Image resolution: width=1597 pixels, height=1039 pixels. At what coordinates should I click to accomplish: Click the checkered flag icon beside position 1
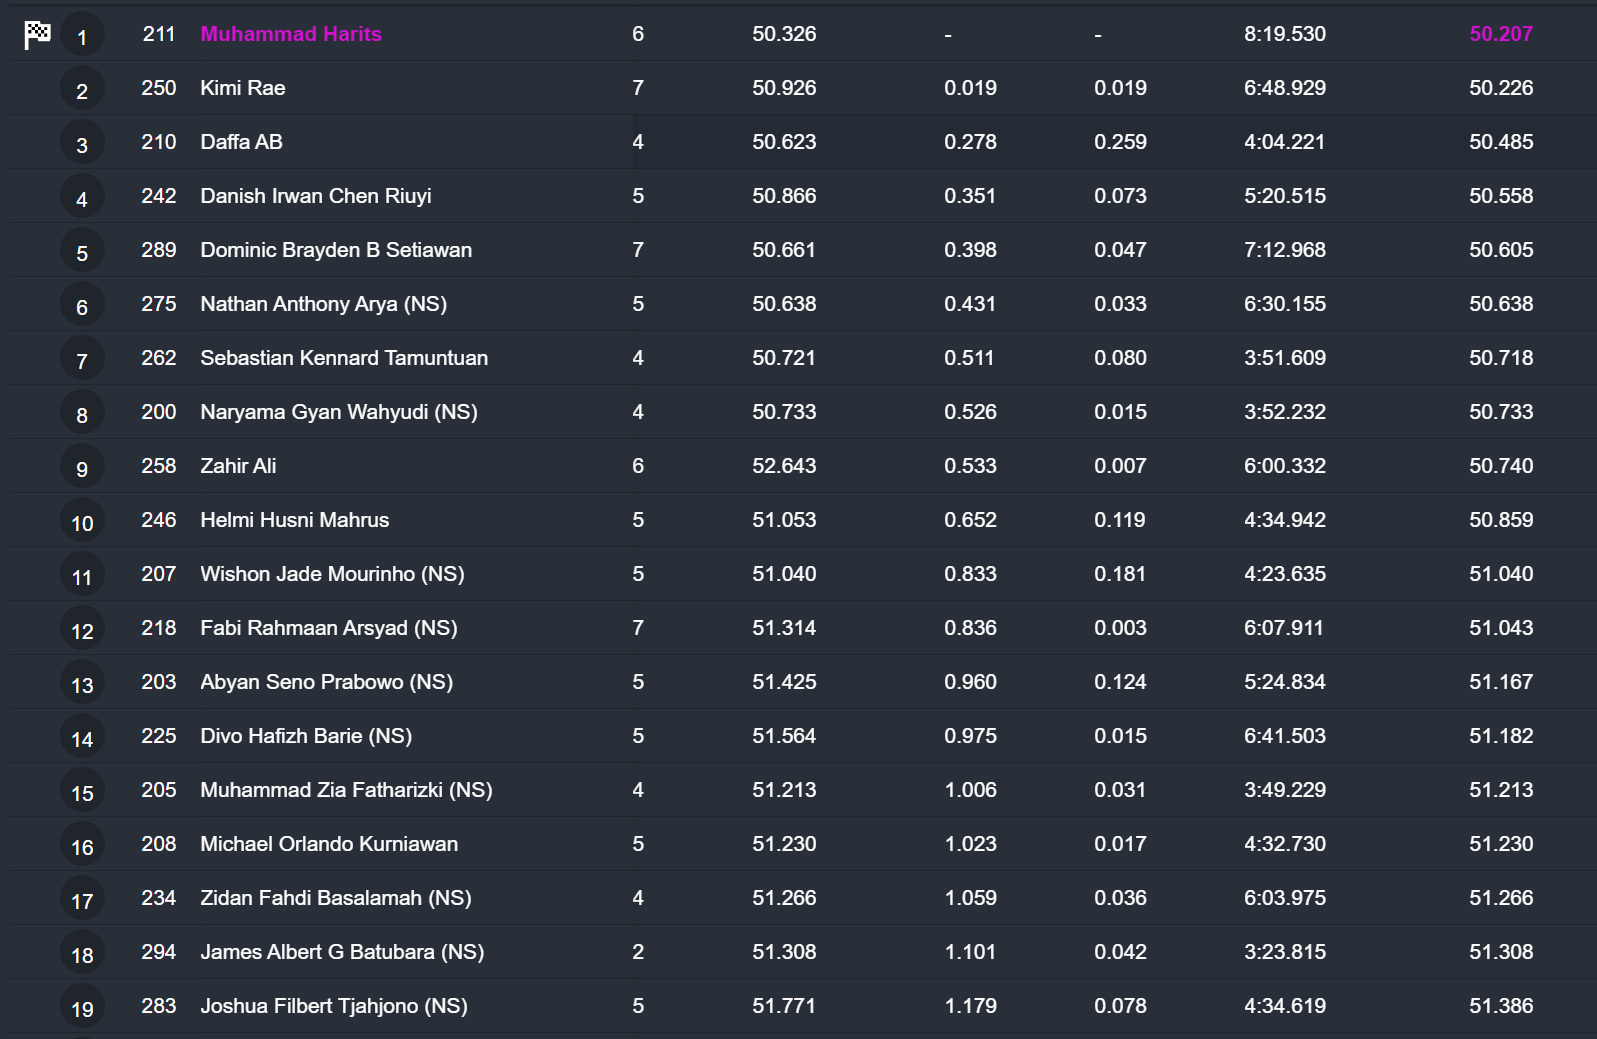pyautogui.click(x=37, y=35)
